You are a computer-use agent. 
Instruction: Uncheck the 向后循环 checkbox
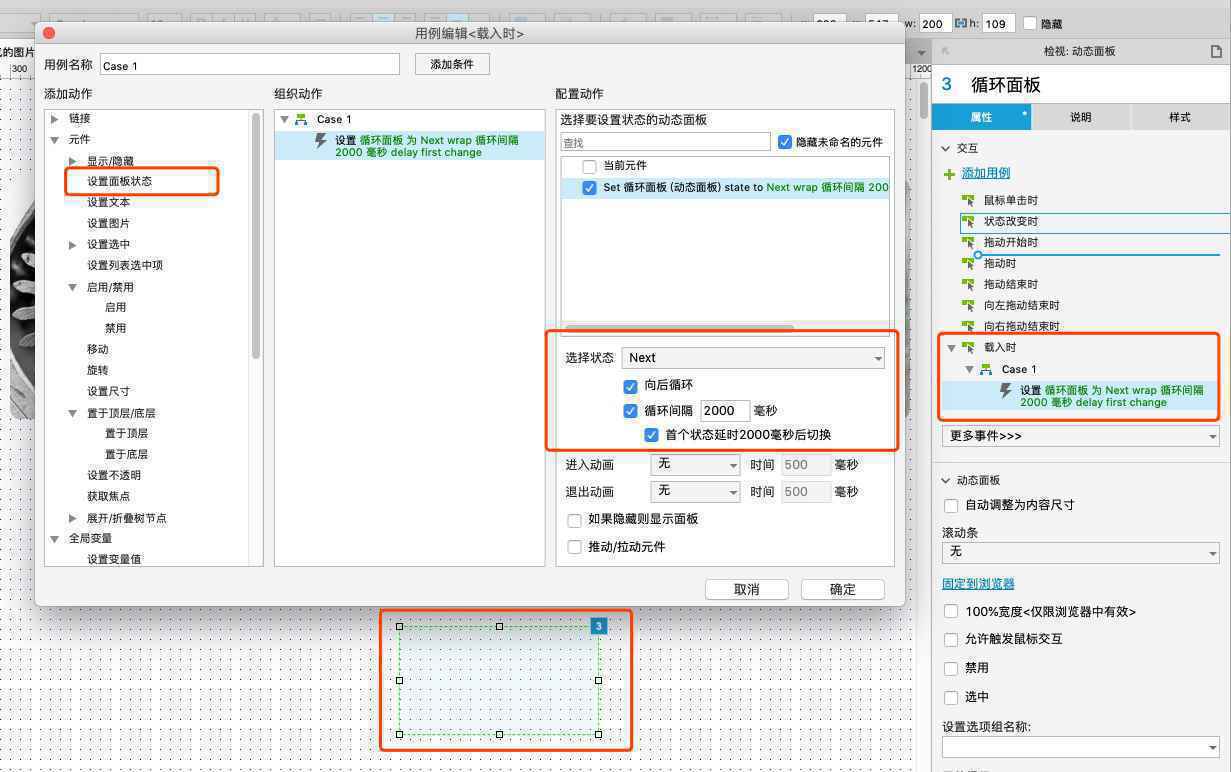(x=630, y=385)
